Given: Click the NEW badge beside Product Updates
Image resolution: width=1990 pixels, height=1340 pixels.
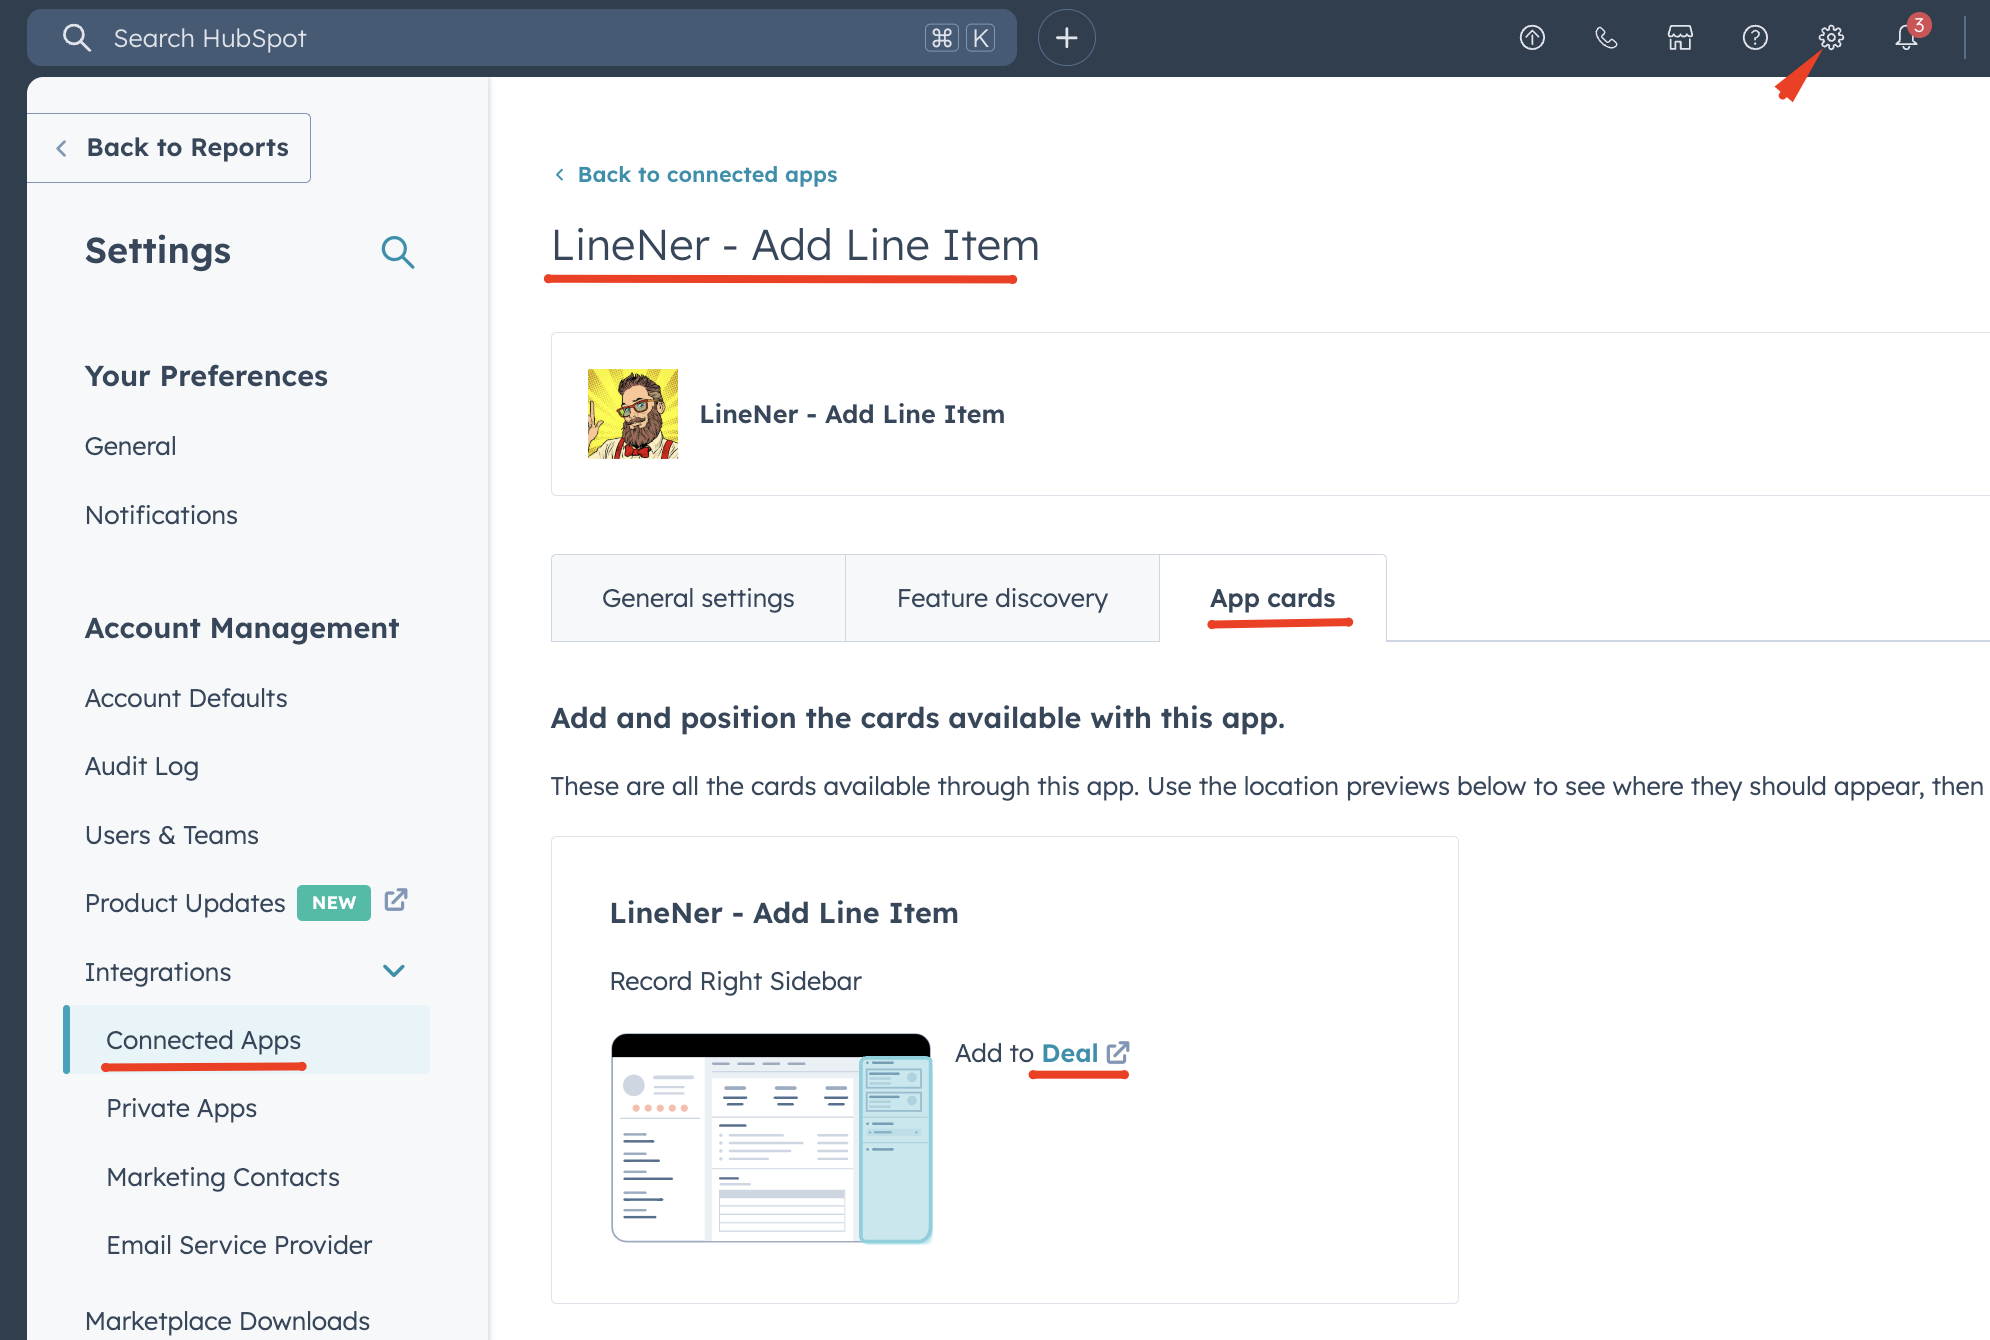Looking at the screenshot, I should 334,903.
